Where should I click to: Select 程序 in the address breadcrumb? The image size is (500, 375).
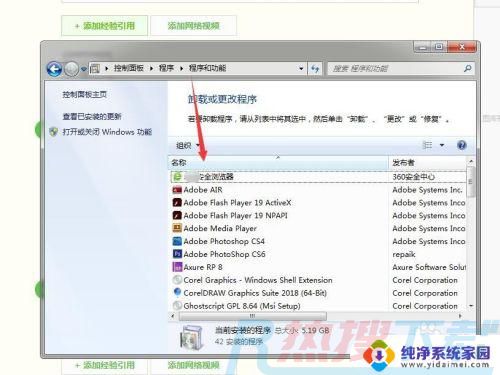[166, 68]
